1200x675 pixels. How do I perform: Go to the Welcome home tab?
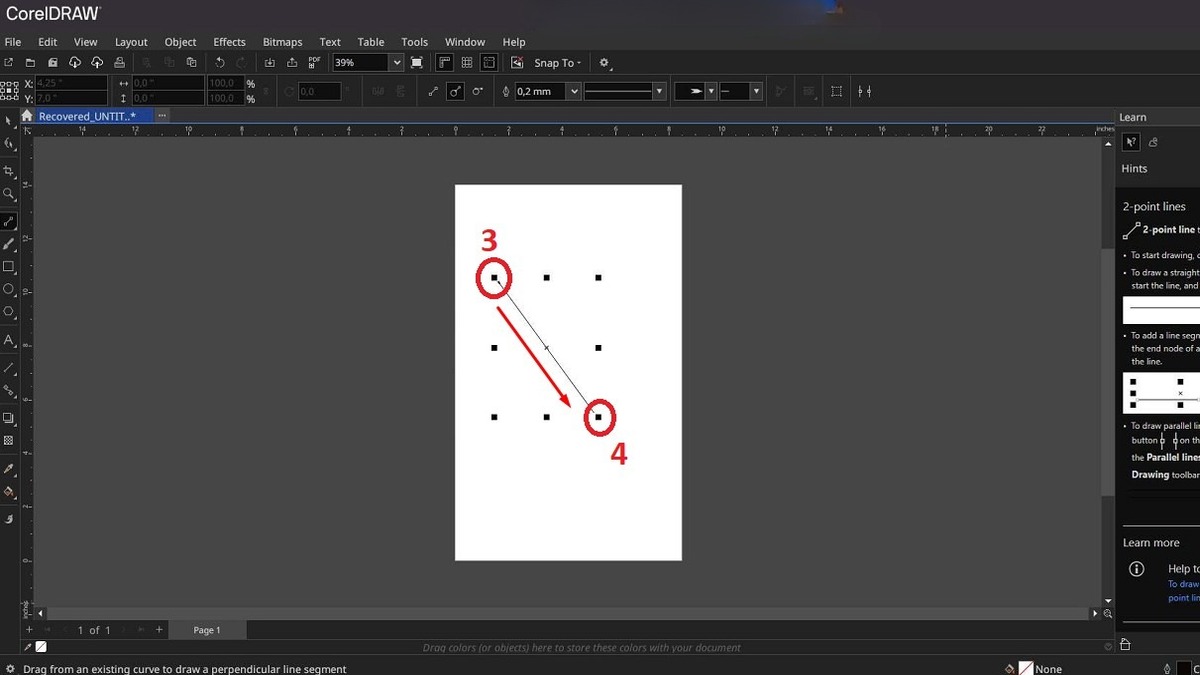tap(27, 116)
